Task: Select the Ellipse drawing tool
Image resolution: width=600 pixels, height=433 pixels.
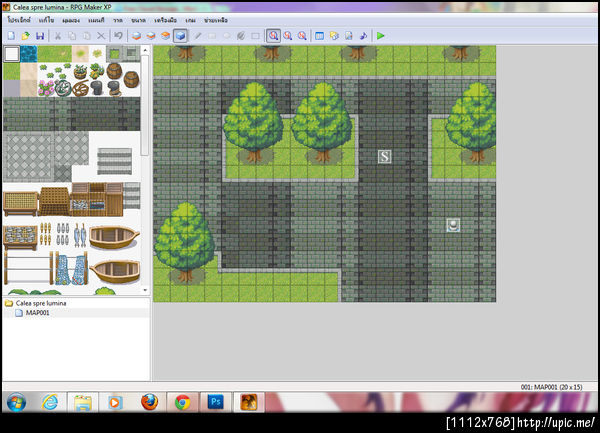Action: coord(227,36)
